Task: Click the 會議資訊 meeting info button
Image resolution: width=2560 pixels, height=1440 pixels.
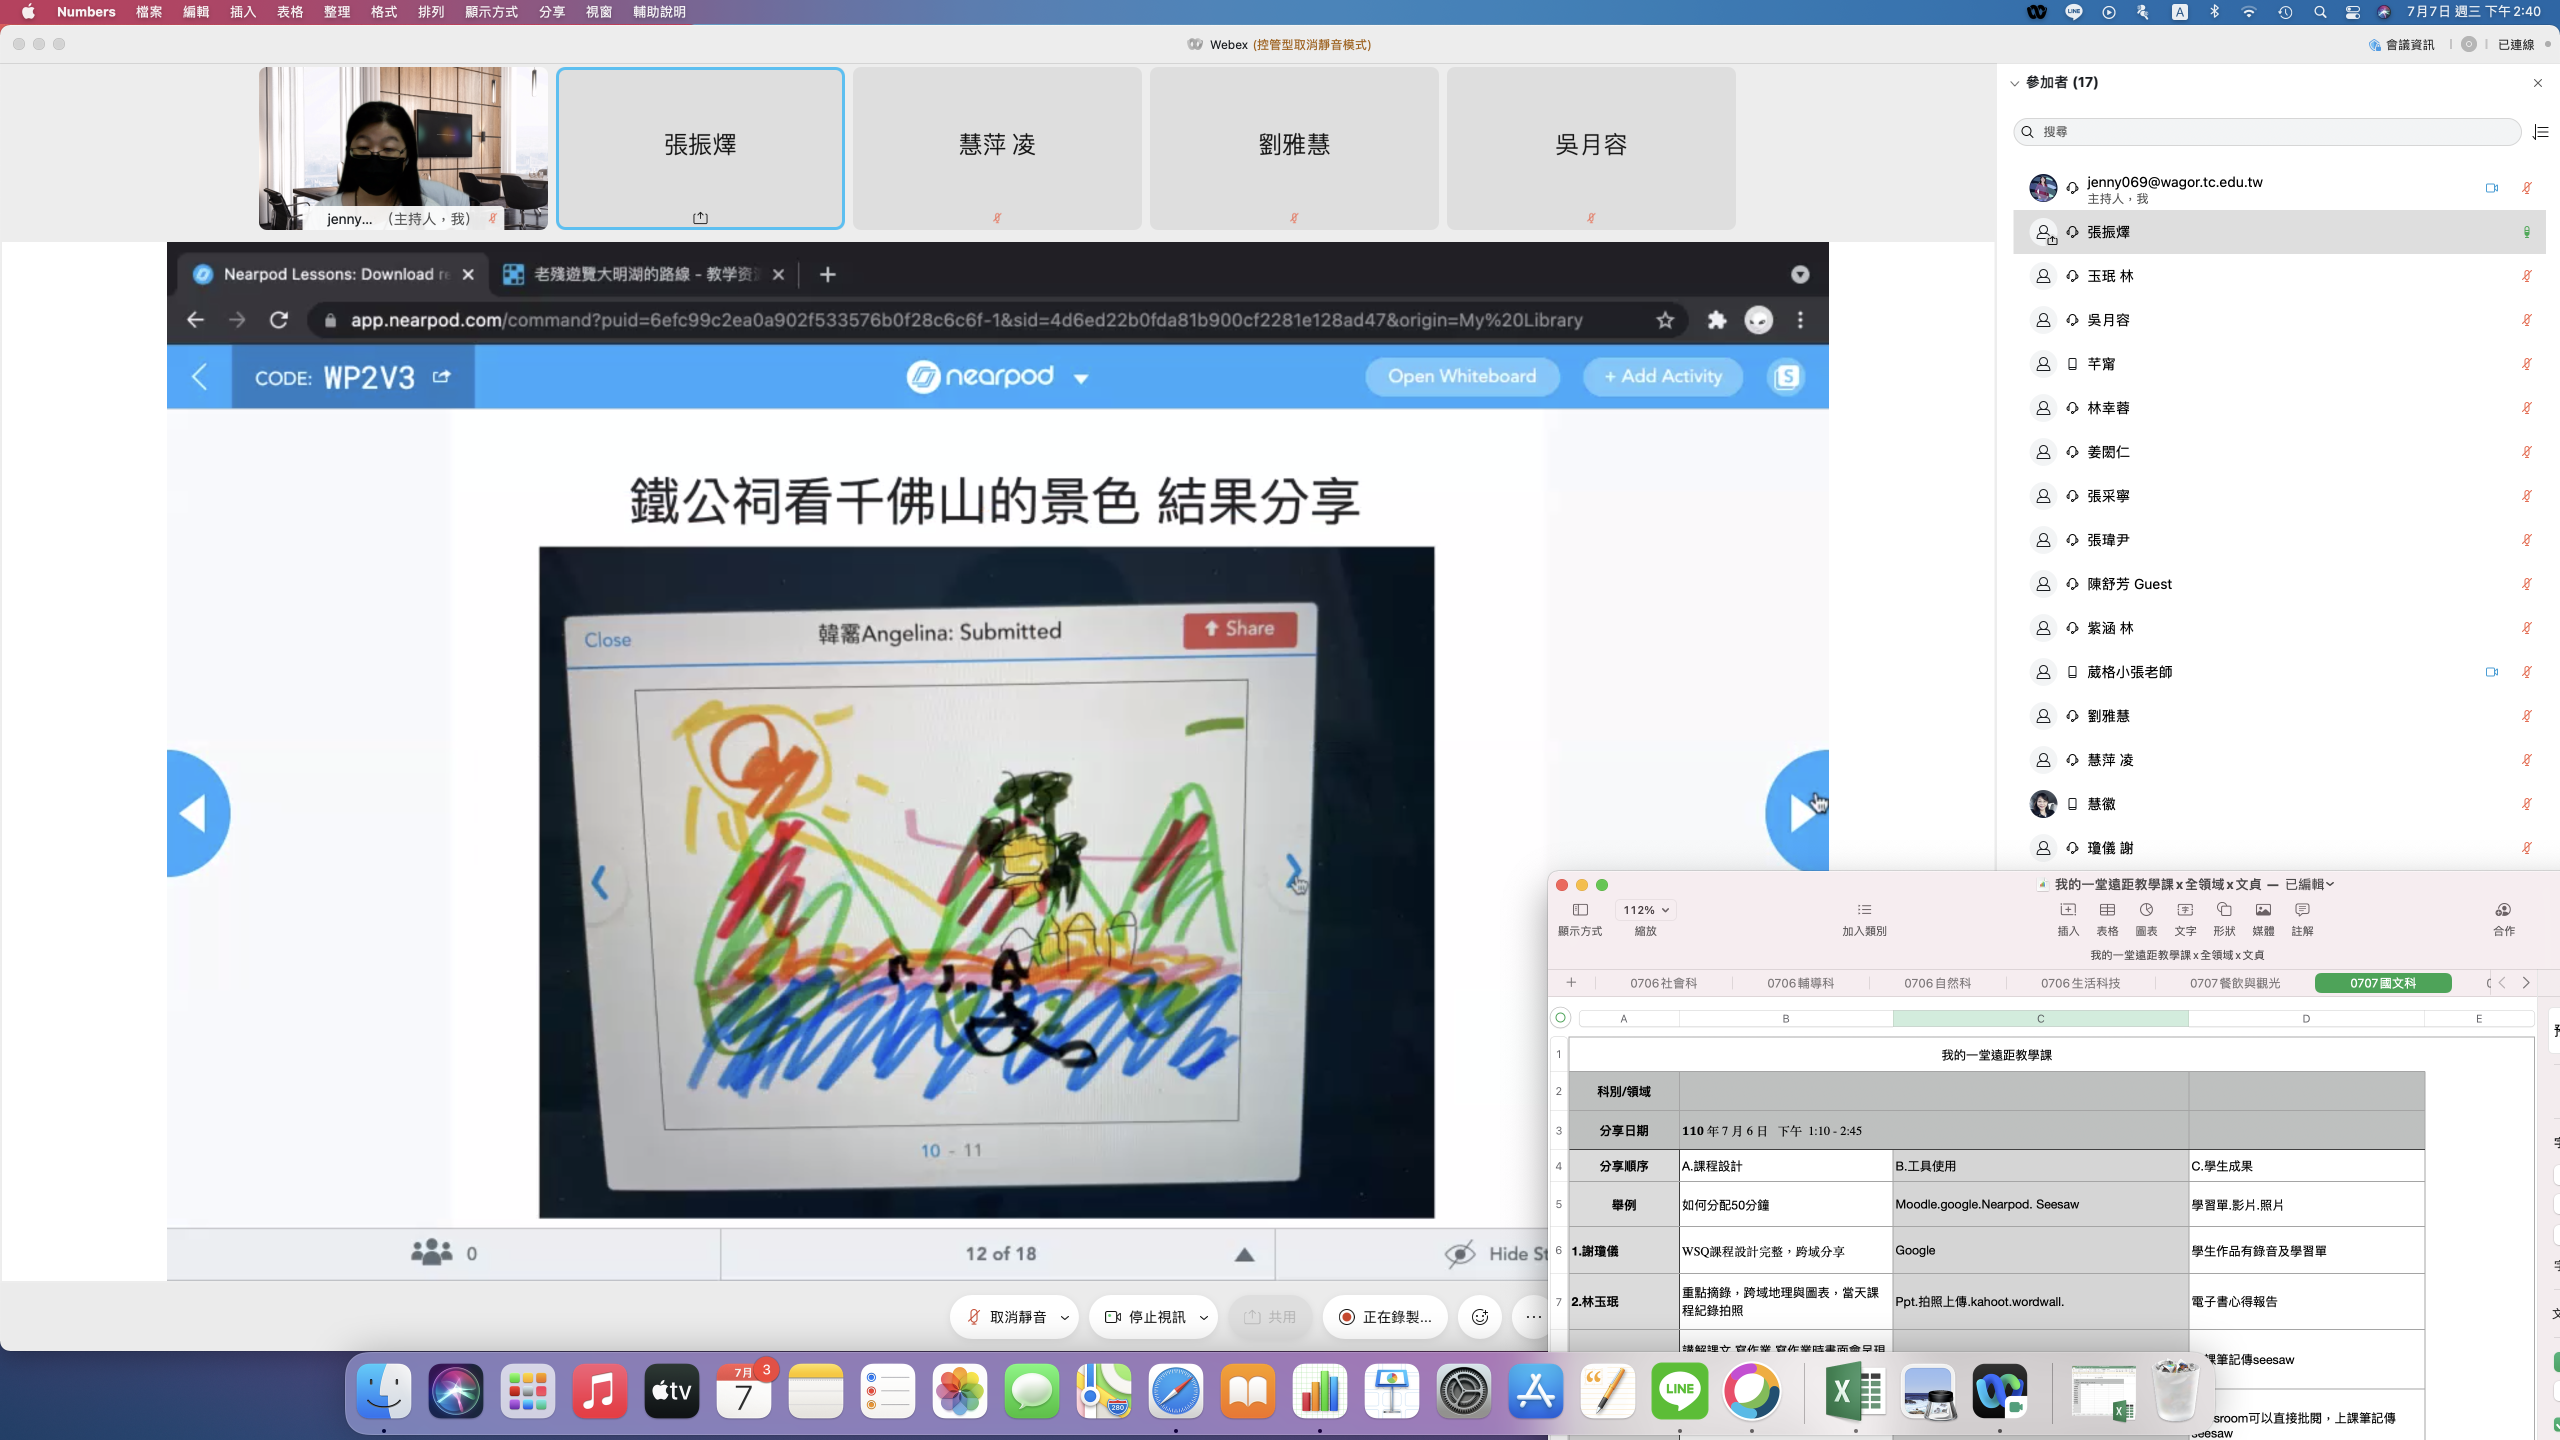Action: point(2401,44)
